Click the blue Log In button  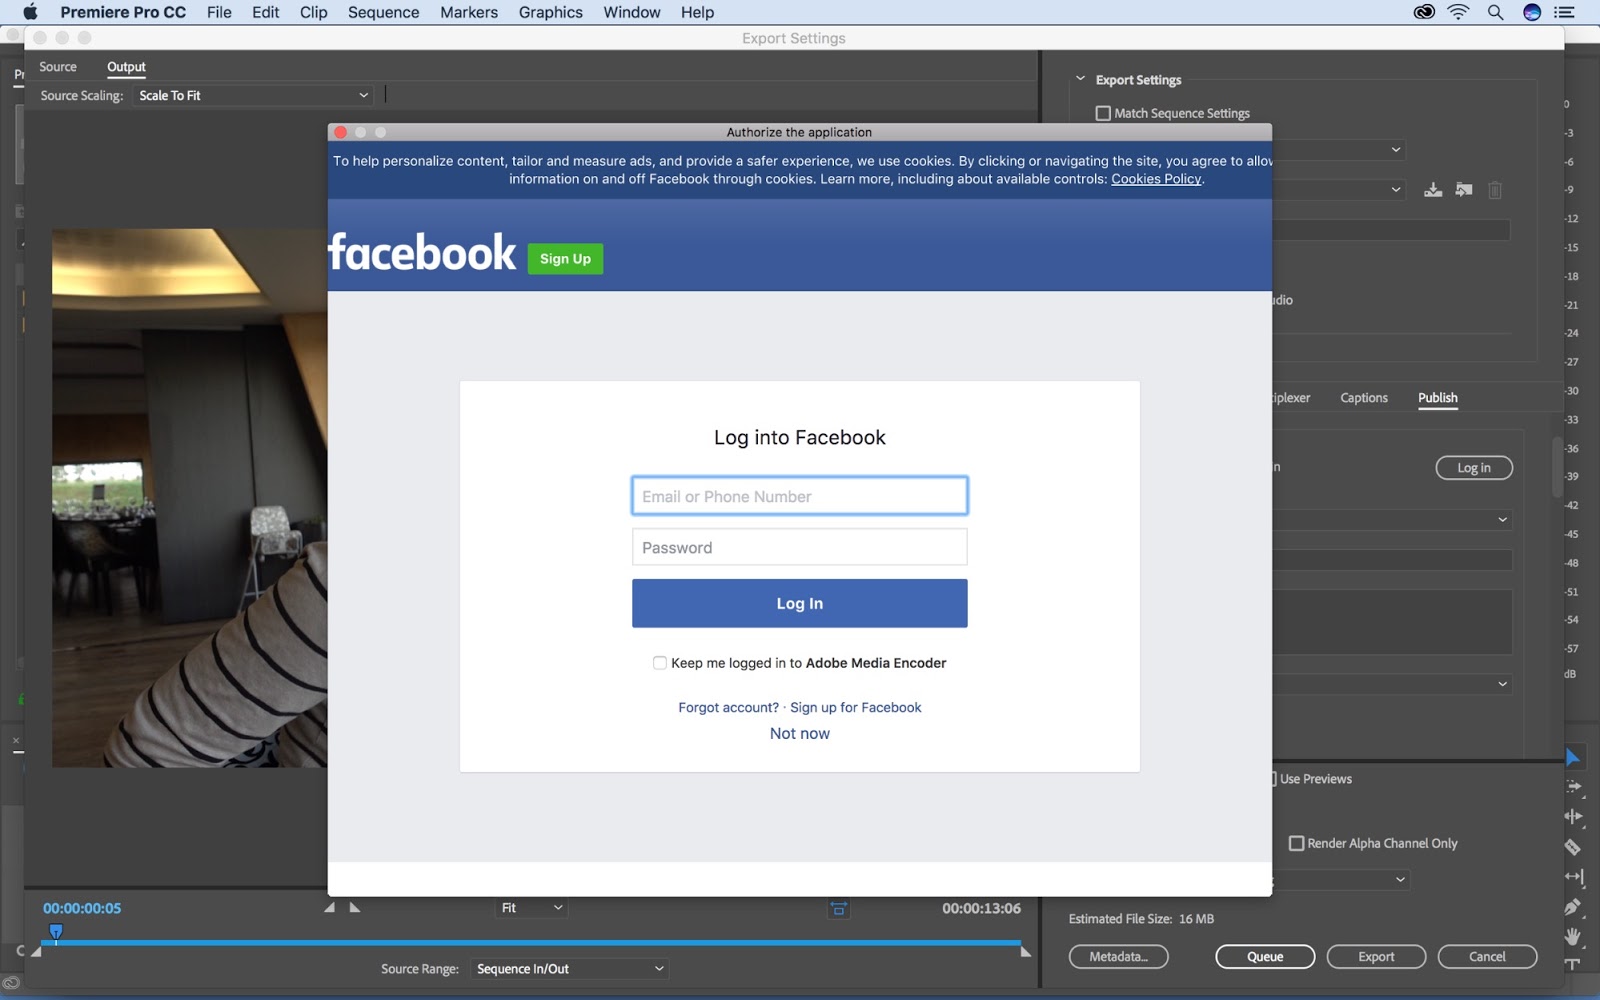pyautogui.click(x=800, y=603)
